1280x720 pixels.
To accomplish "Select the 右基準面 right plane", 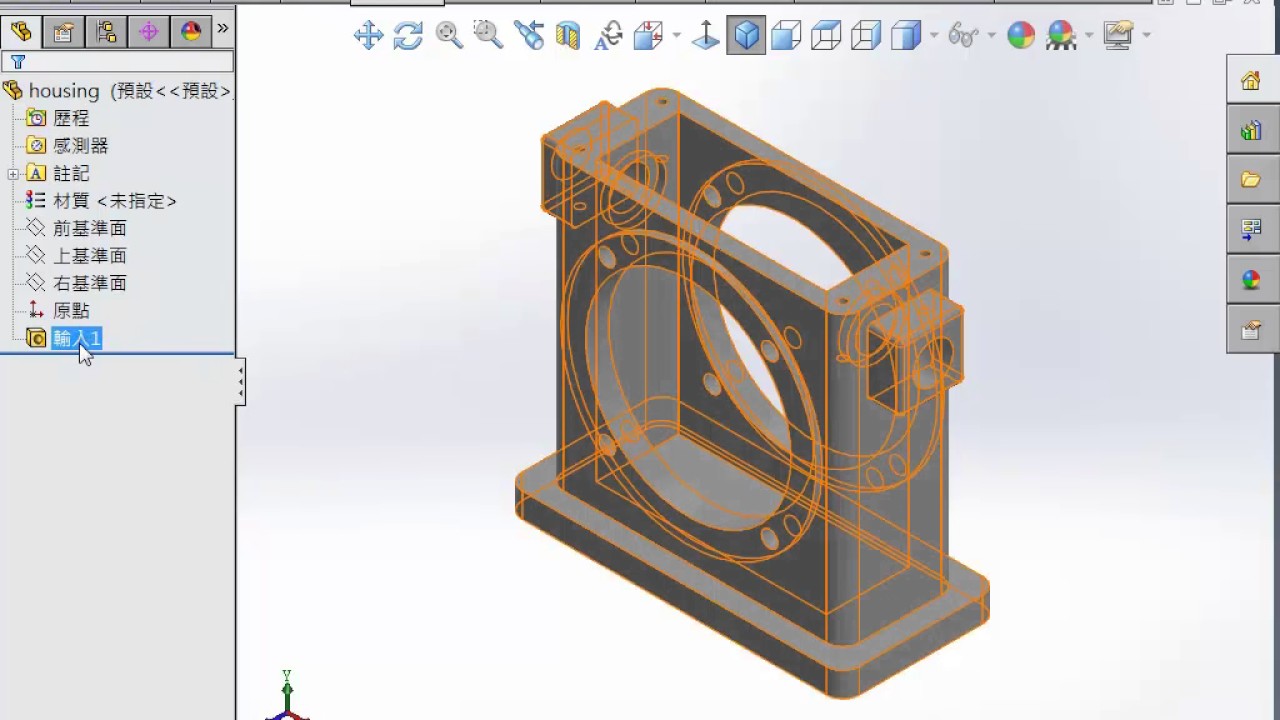I will point(76,283).
